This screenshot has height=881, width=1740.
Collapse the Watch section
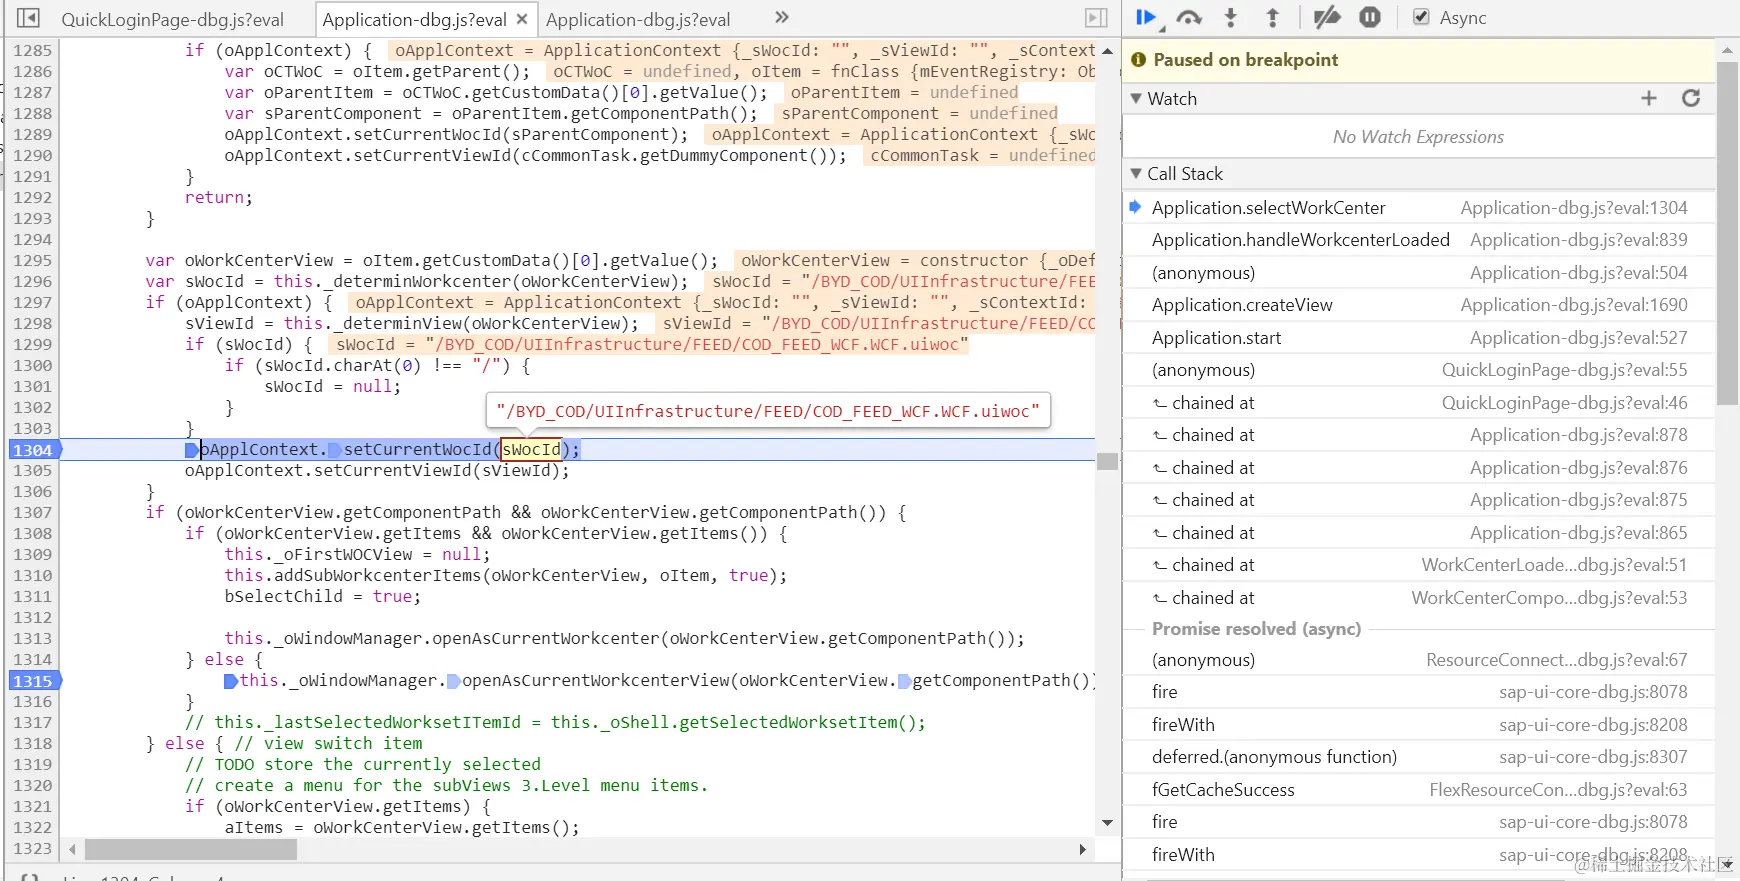tap(1136, 98)
